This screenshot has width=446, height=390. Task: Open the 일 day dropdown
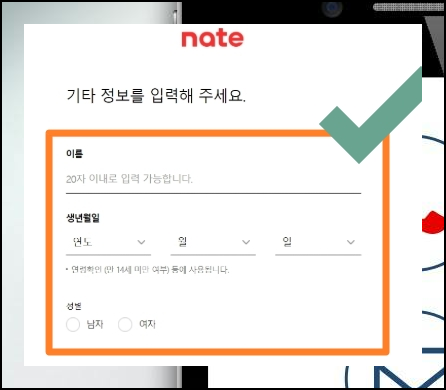pyautogui.click(x=318, y=242)
